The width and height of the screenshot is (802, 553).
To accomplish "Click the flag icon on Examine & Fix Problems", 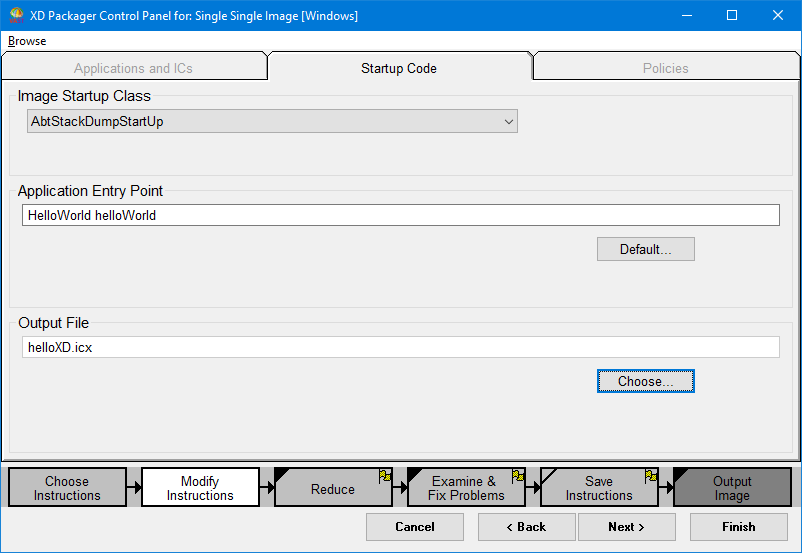I will [518, 476].
